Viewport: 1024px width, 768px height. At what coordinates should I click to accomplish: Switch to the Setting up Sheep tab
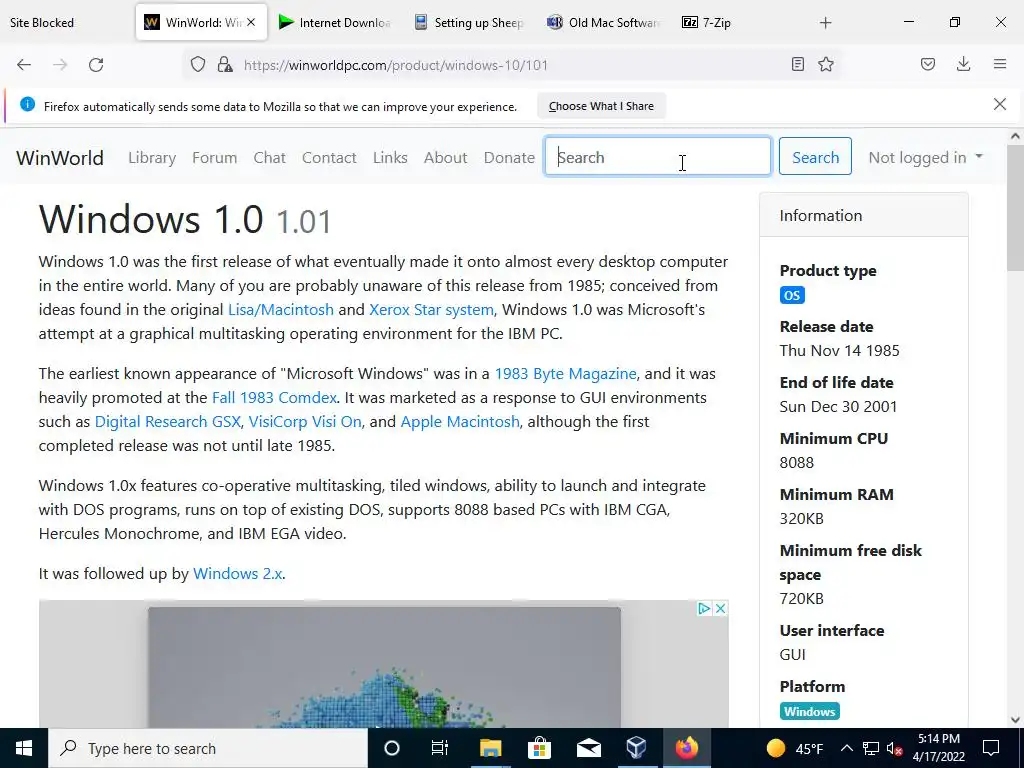470,22
